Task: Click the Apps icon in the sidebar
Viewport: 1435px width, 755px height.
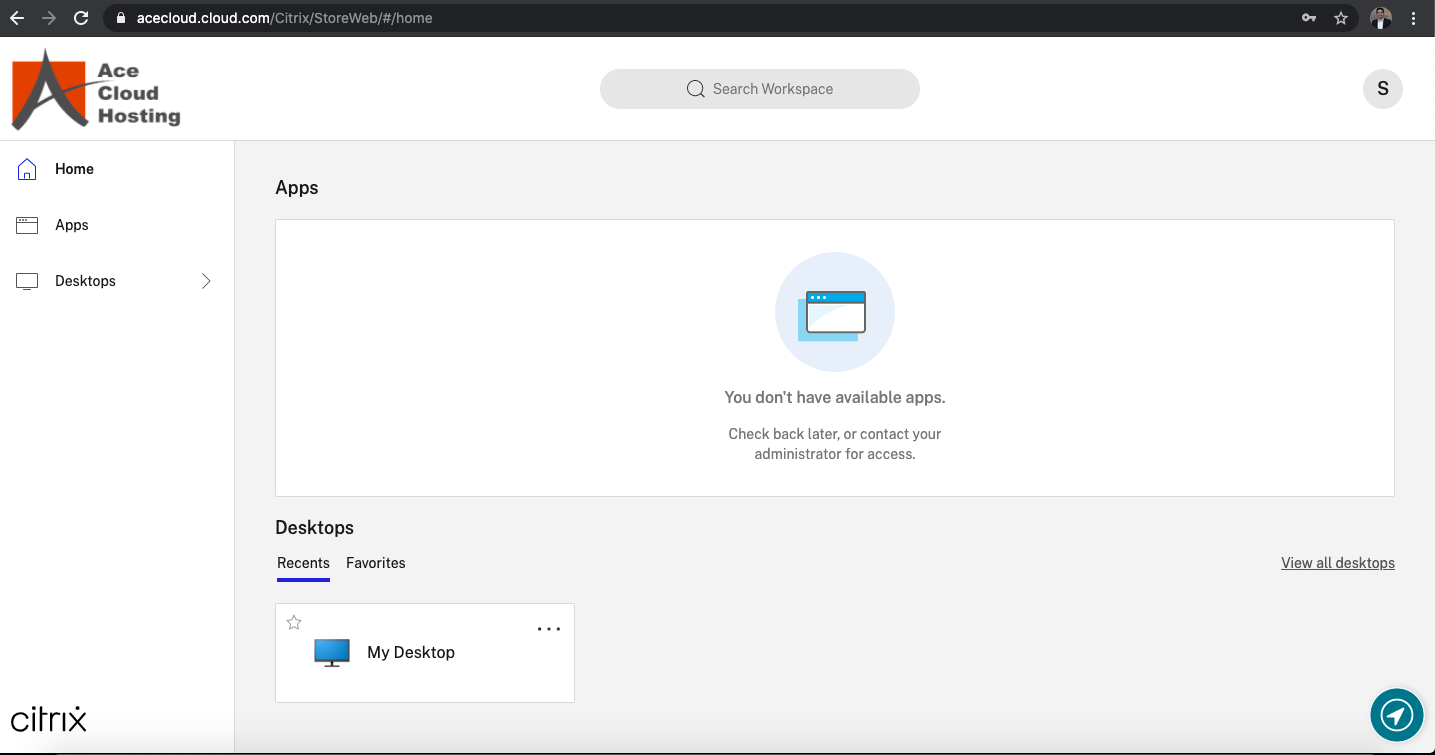Action: (x=27, y=225)
